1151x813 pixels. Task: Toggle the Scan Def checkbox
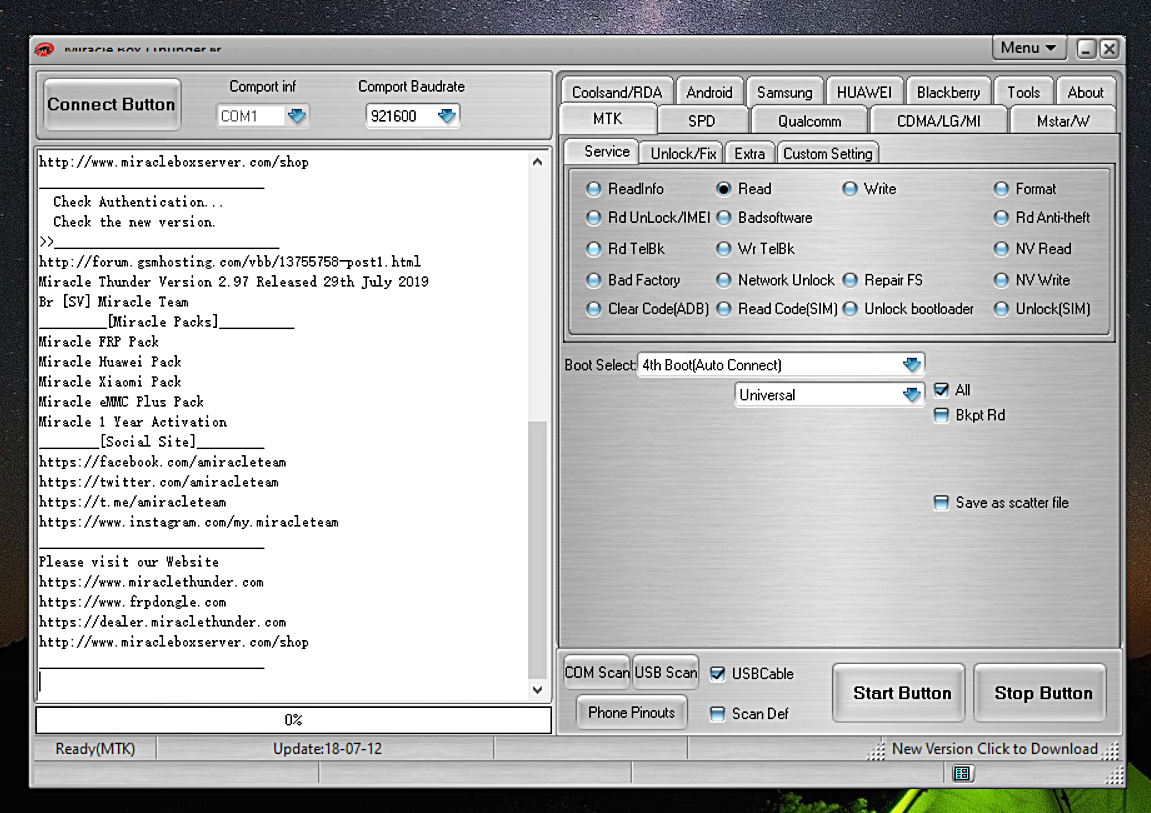click(x=717, y=714)
